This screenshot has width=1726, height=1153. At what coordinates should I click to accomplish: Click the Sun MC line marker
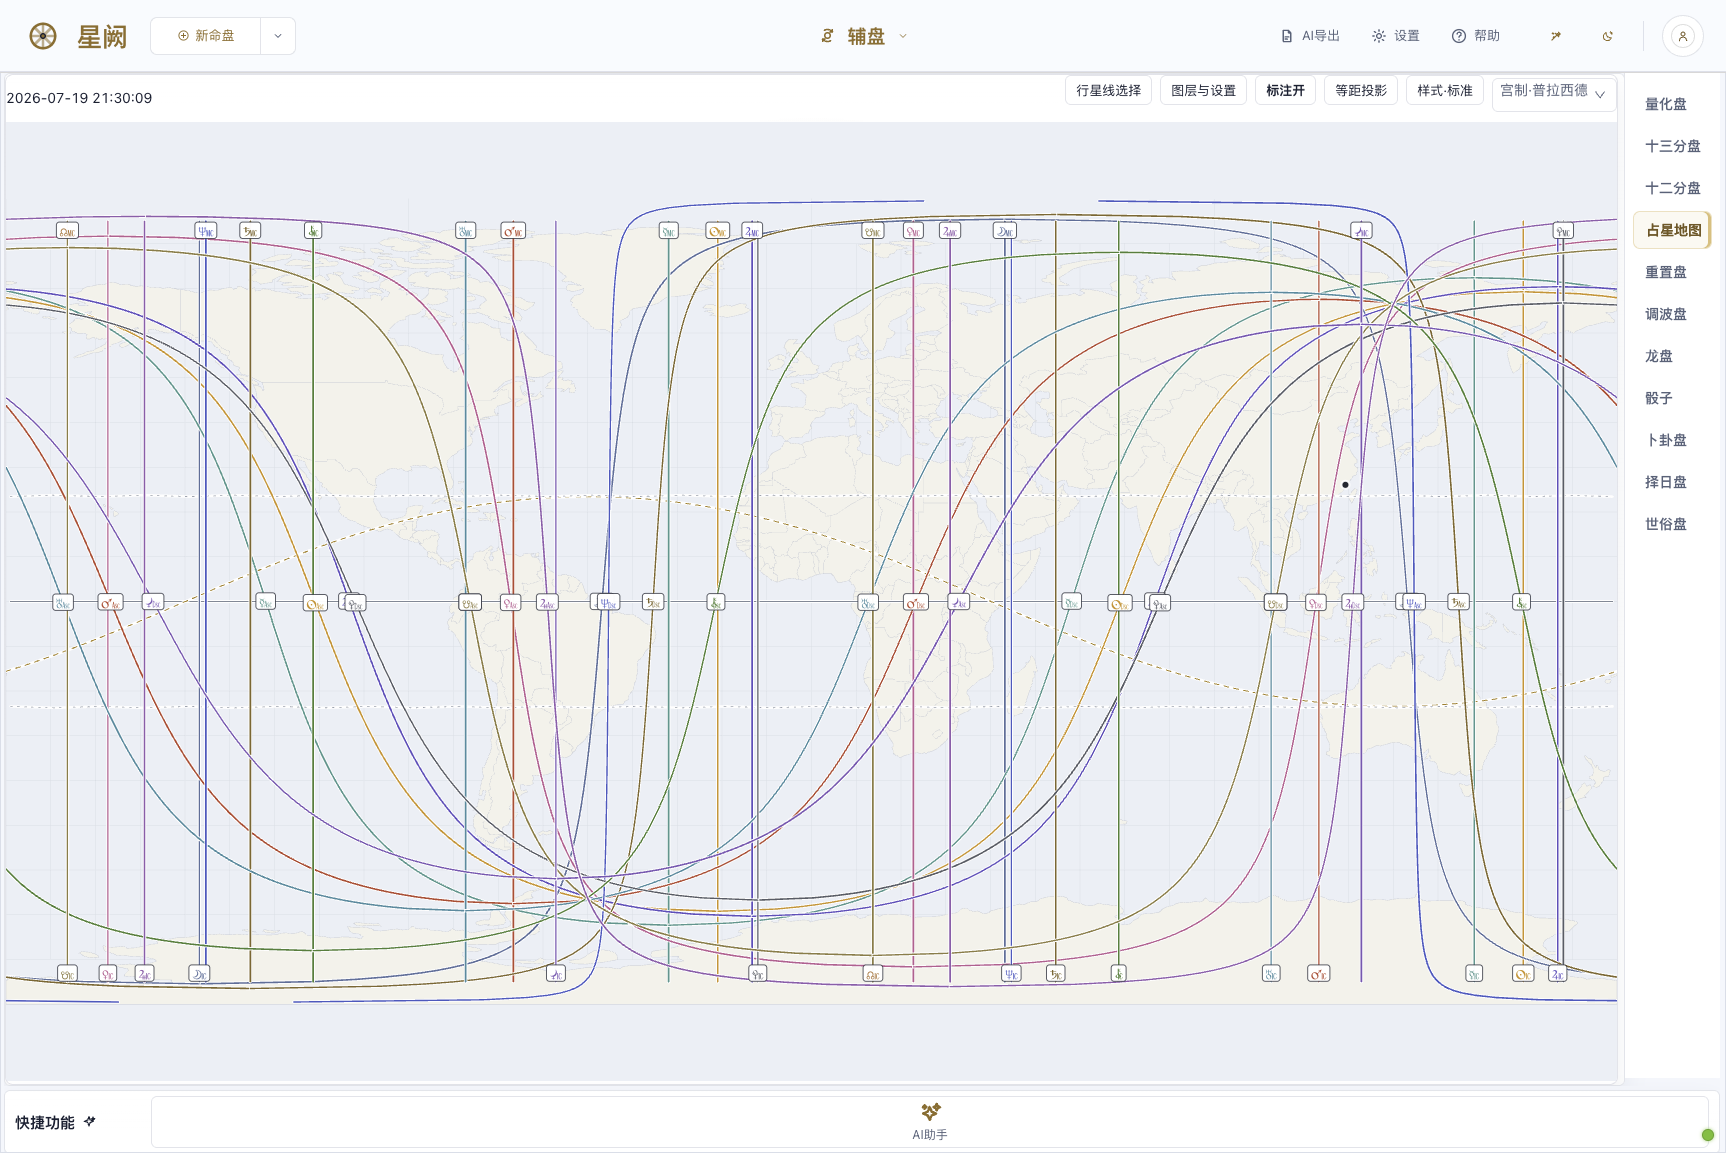(x=717, y=231)
